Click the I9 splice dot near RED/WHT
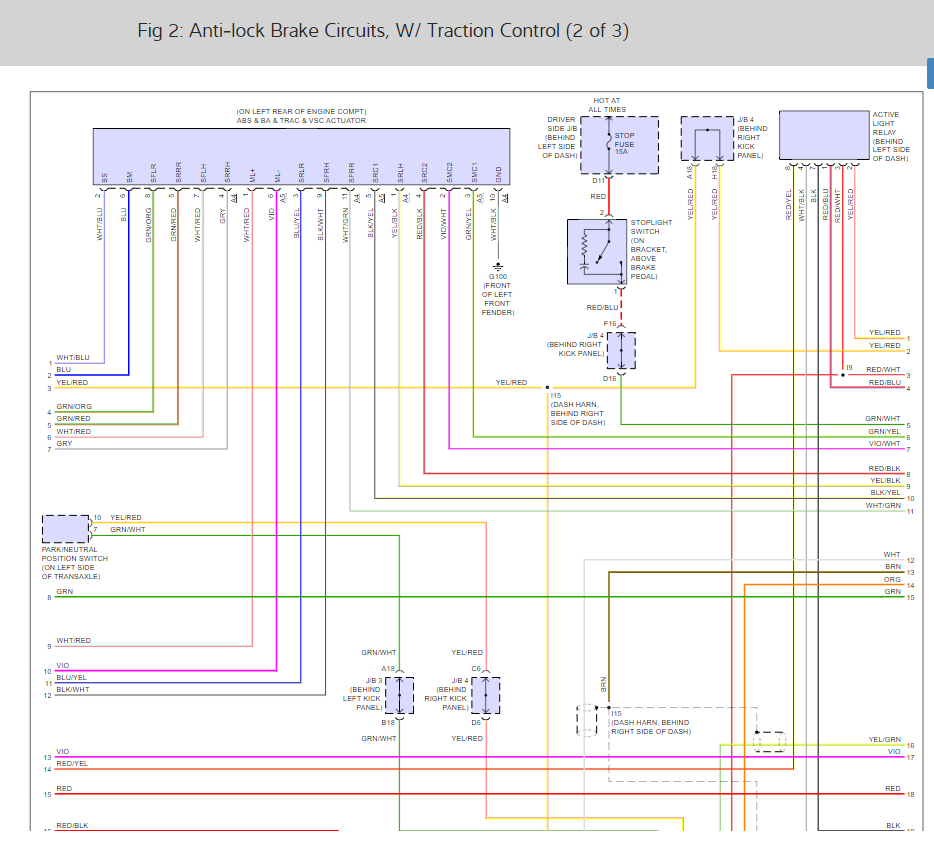The height and width of the screenshot is (851, 934). coord(843,375)
